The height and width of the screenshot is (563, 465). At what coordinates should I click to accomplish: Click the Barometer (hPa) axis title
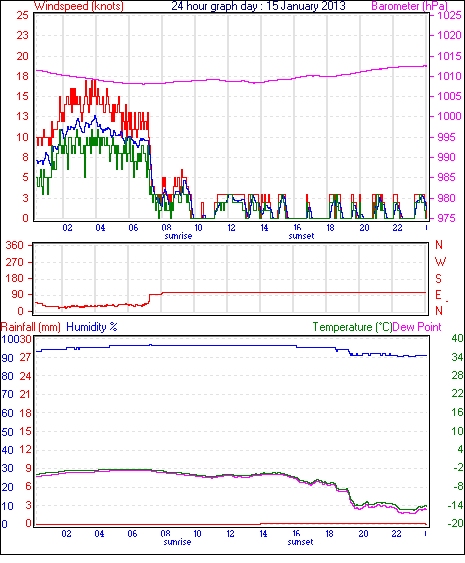coord(410,6)
